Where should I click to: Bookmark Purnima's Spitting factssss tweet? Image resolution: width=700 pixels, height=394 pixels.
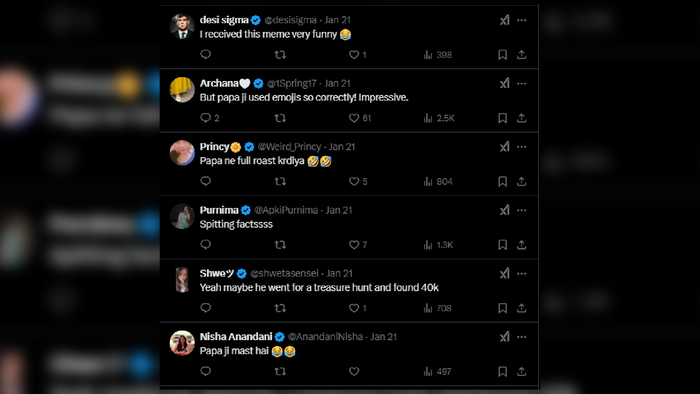(x=502, y=245)
